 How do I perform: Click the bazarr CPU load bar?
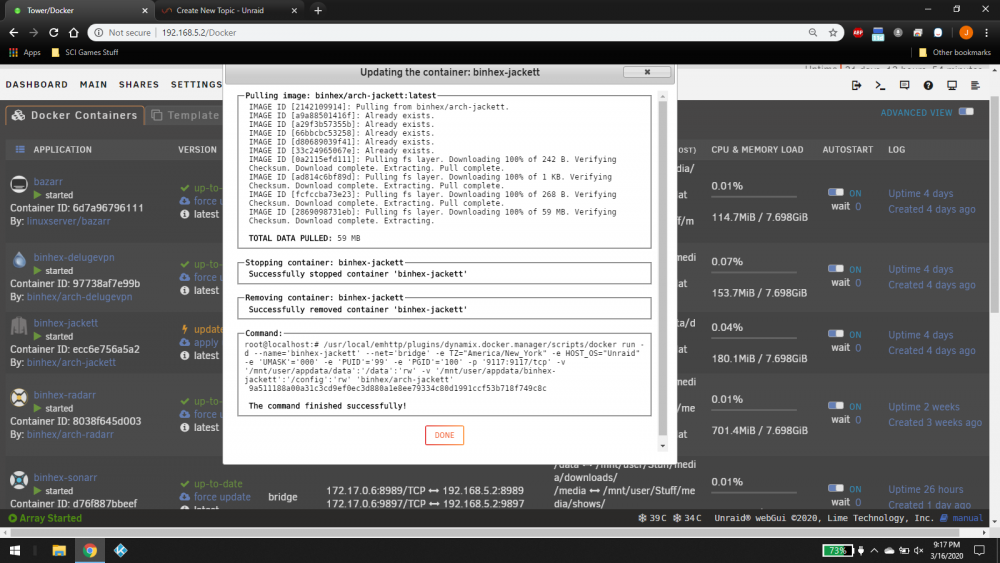tap(753, 196)
